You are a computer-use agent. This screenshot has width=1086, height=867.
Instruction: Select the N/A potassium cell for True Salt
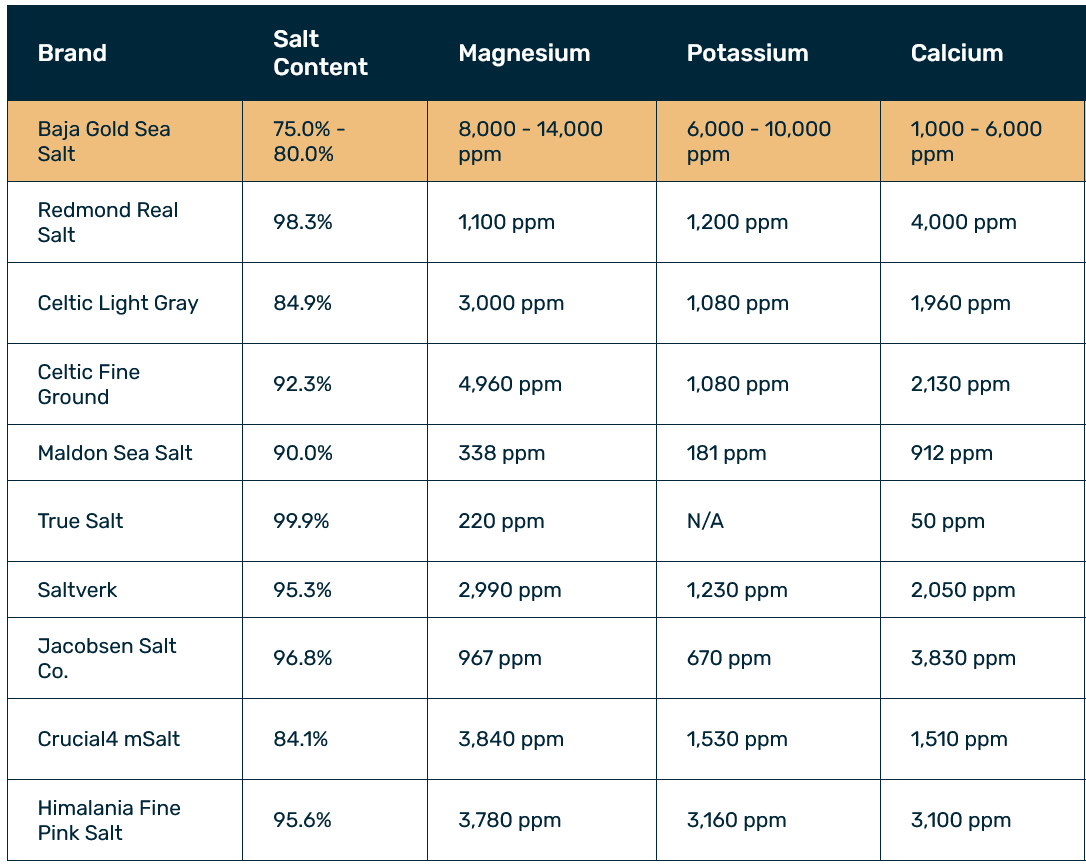[769, 521]
